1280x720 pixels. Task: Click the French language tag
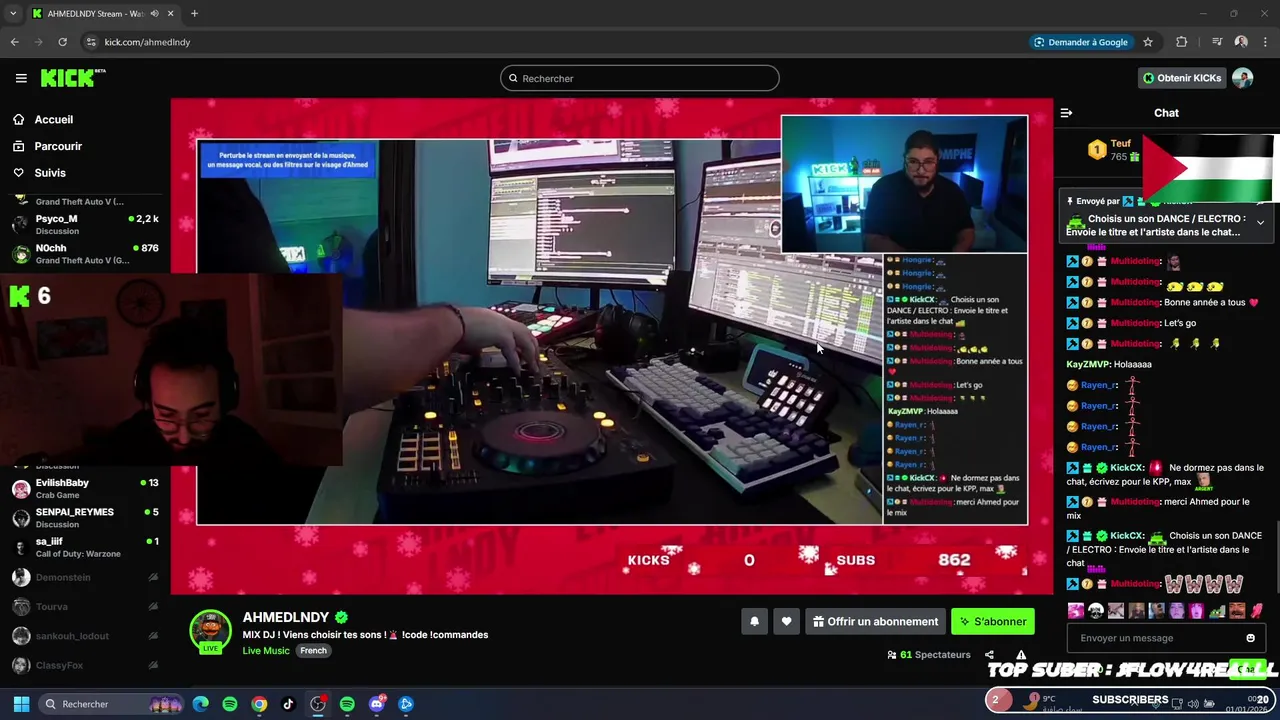tap(313, 650)
